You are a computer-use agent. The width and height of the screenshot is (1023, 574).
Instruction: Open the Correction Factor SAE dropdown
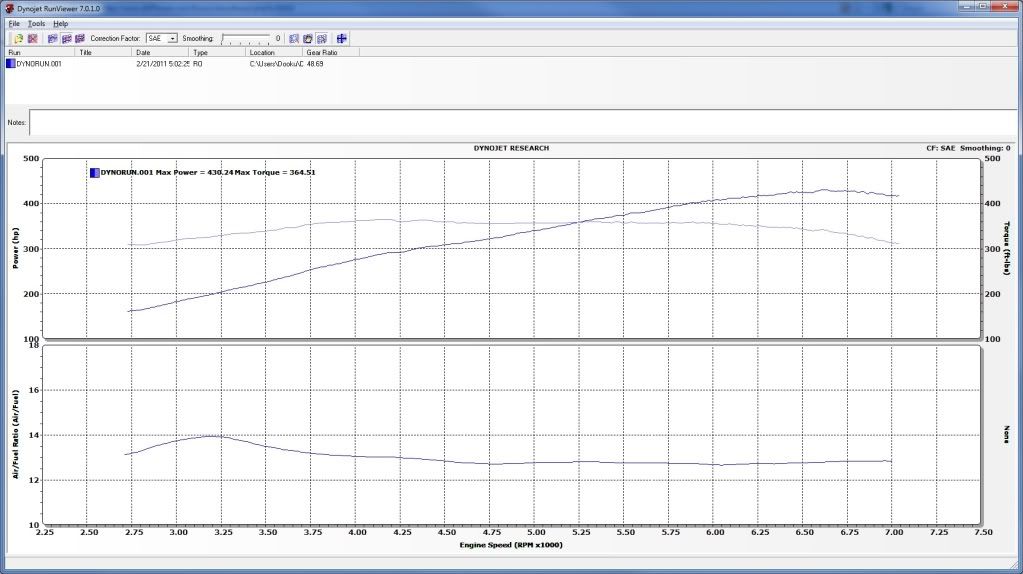pos(172,38)
